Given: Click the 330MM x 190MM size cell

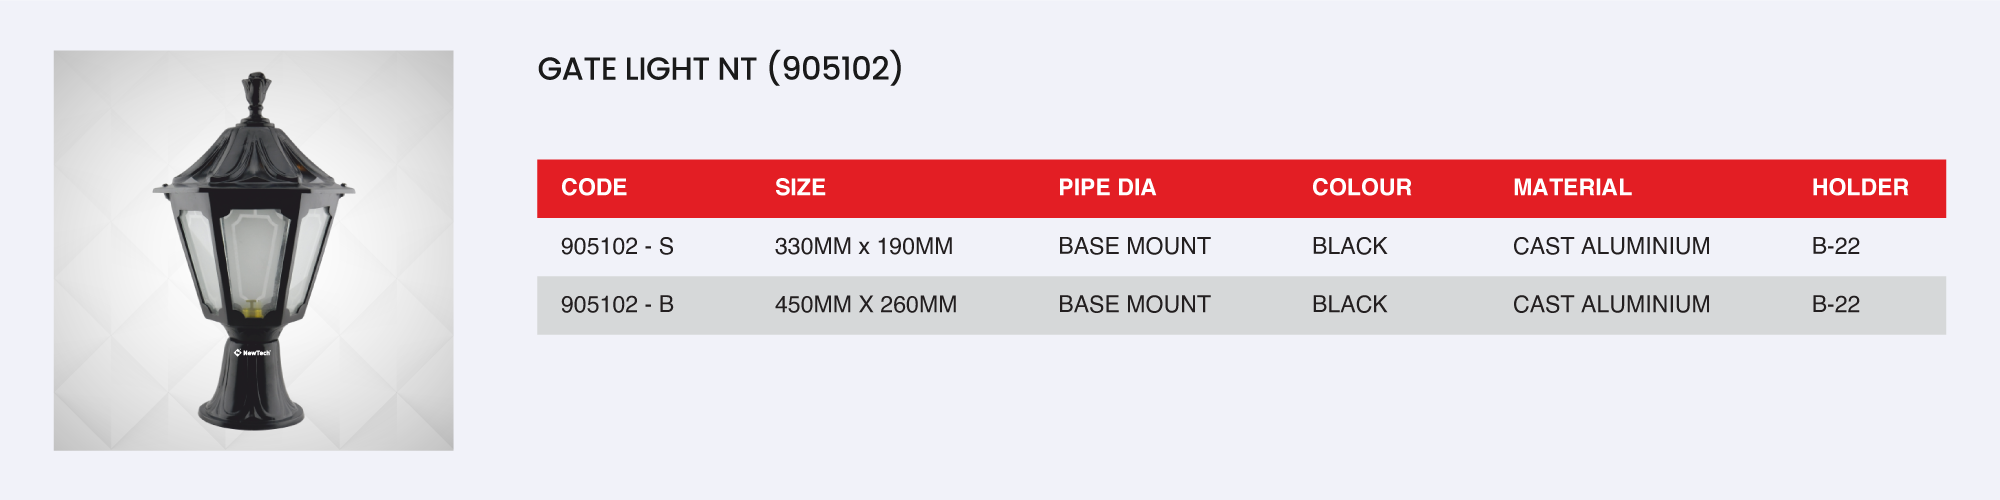Looking at the screenshot, I should [x=863, y=246].
